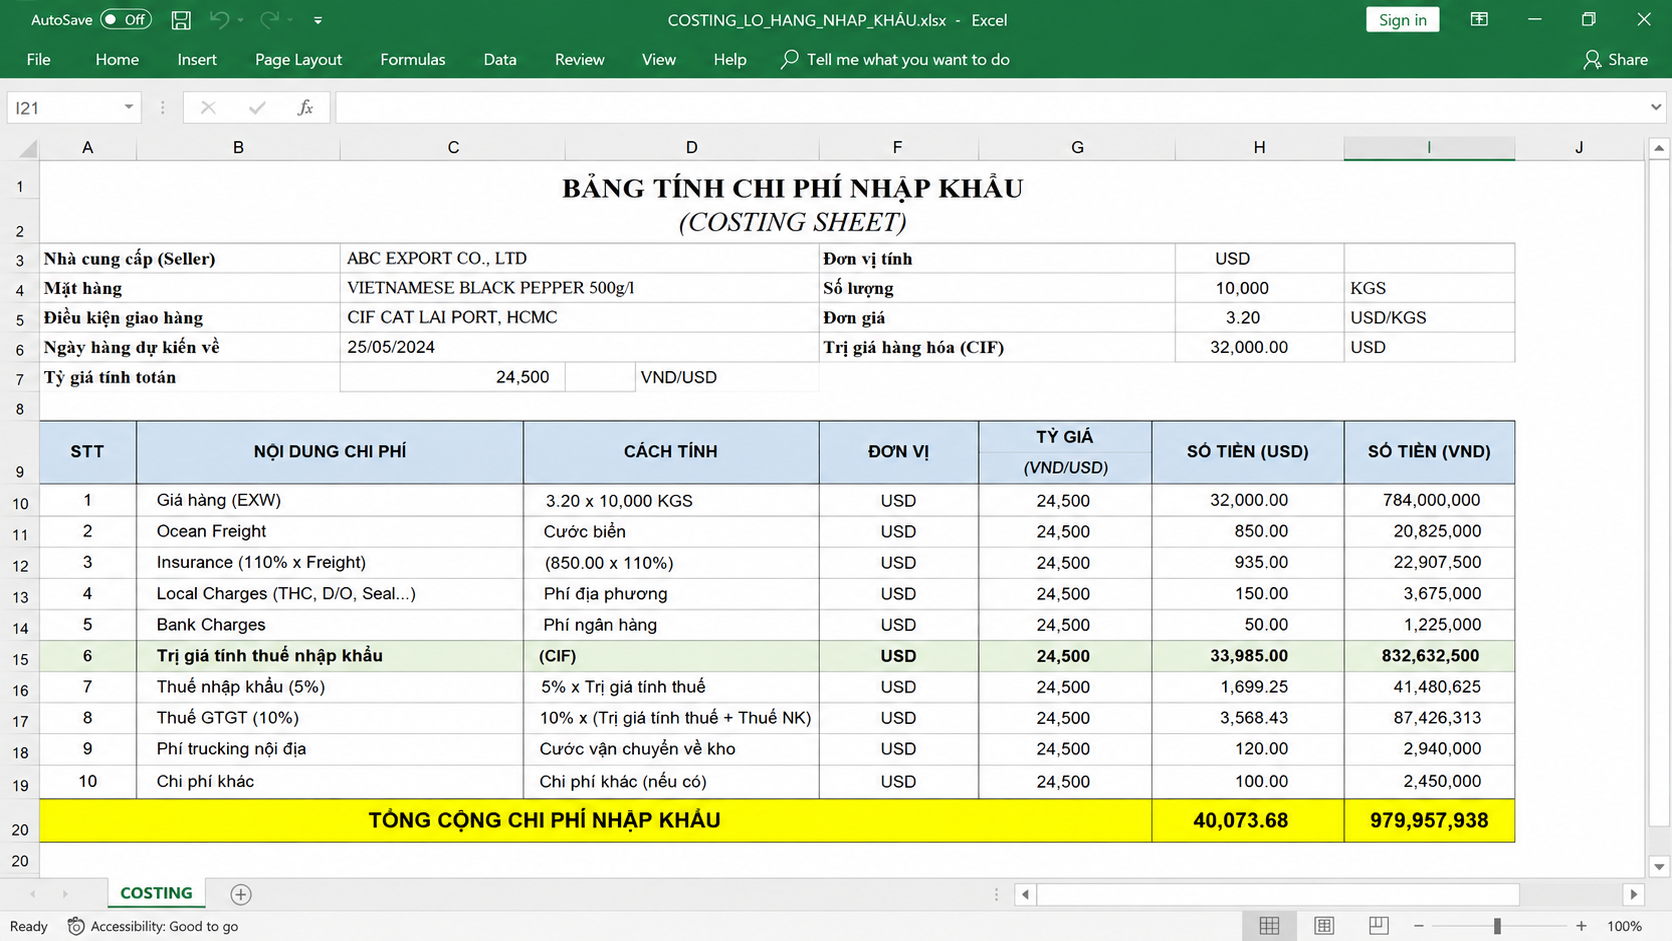Click the total VND cell 979,957,938
This screenshot has height=941, width=1672.
[1429, 820]
